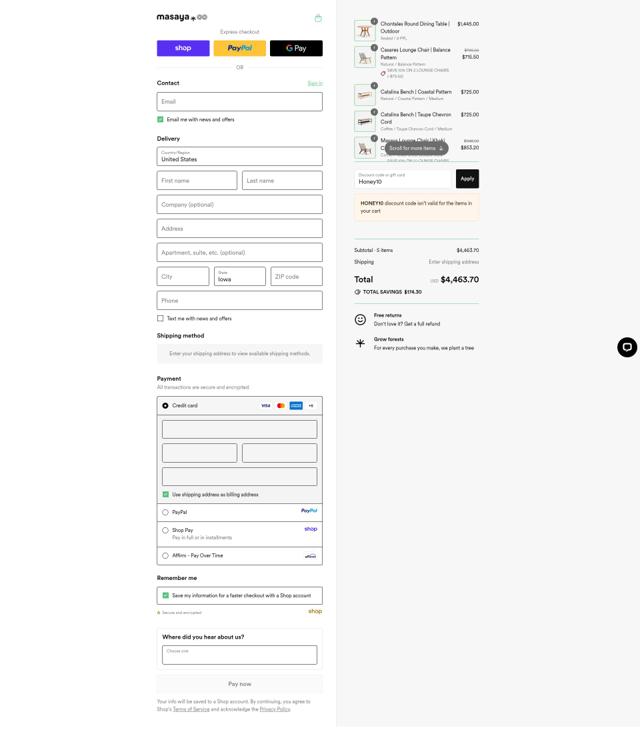Focus the Email input field
Image resolution: width=640 pixels, height=756 pixels.
click(240, 102)
